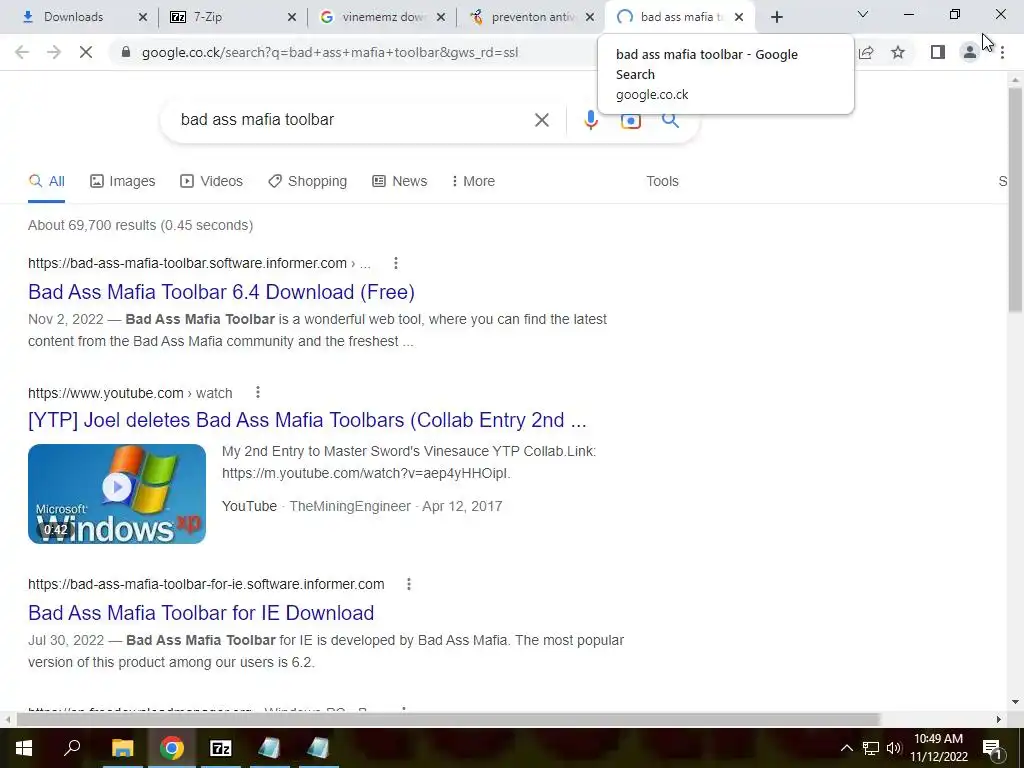The image size is (1024, 768).
Task: Open options for toolbar-for-ie result
Action: tap(409, 584)
